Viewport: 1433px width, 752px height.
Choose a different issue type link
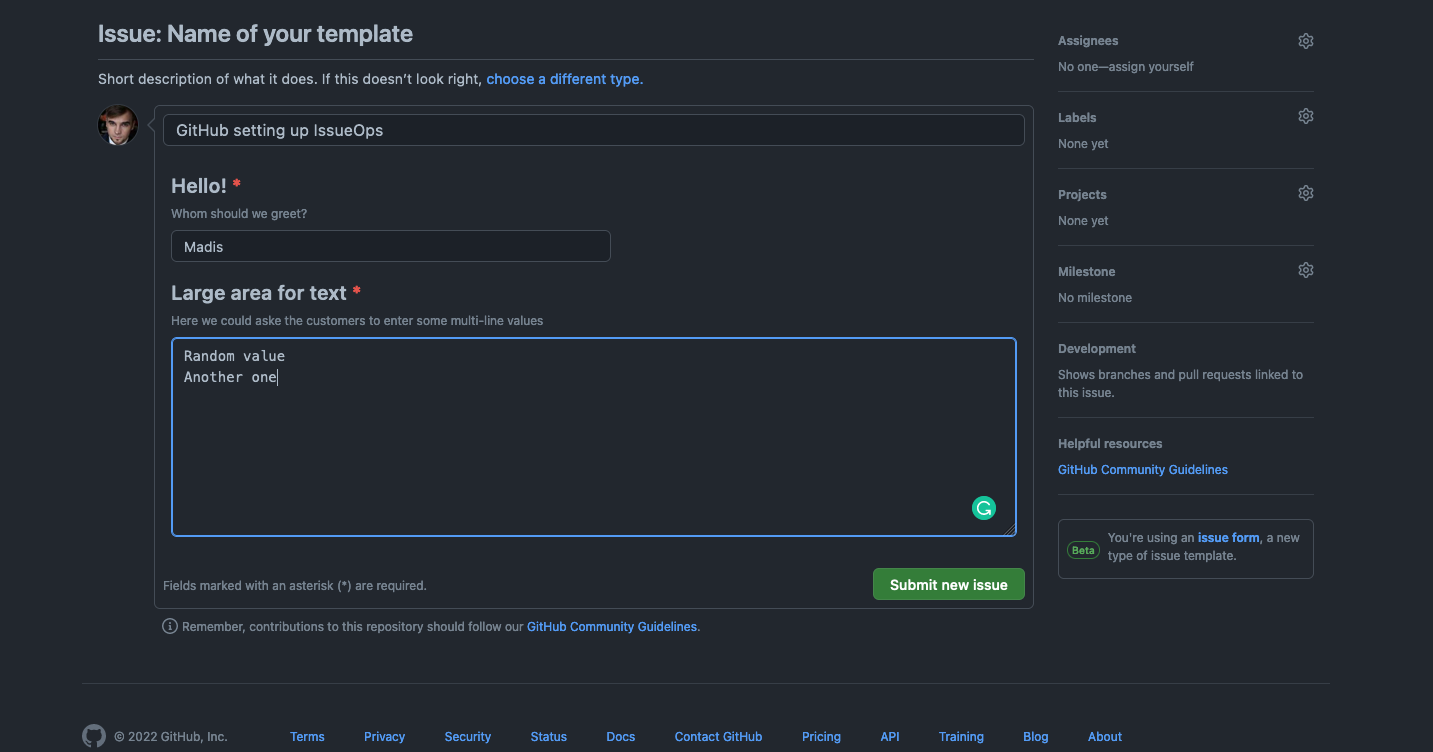point(564,79)
